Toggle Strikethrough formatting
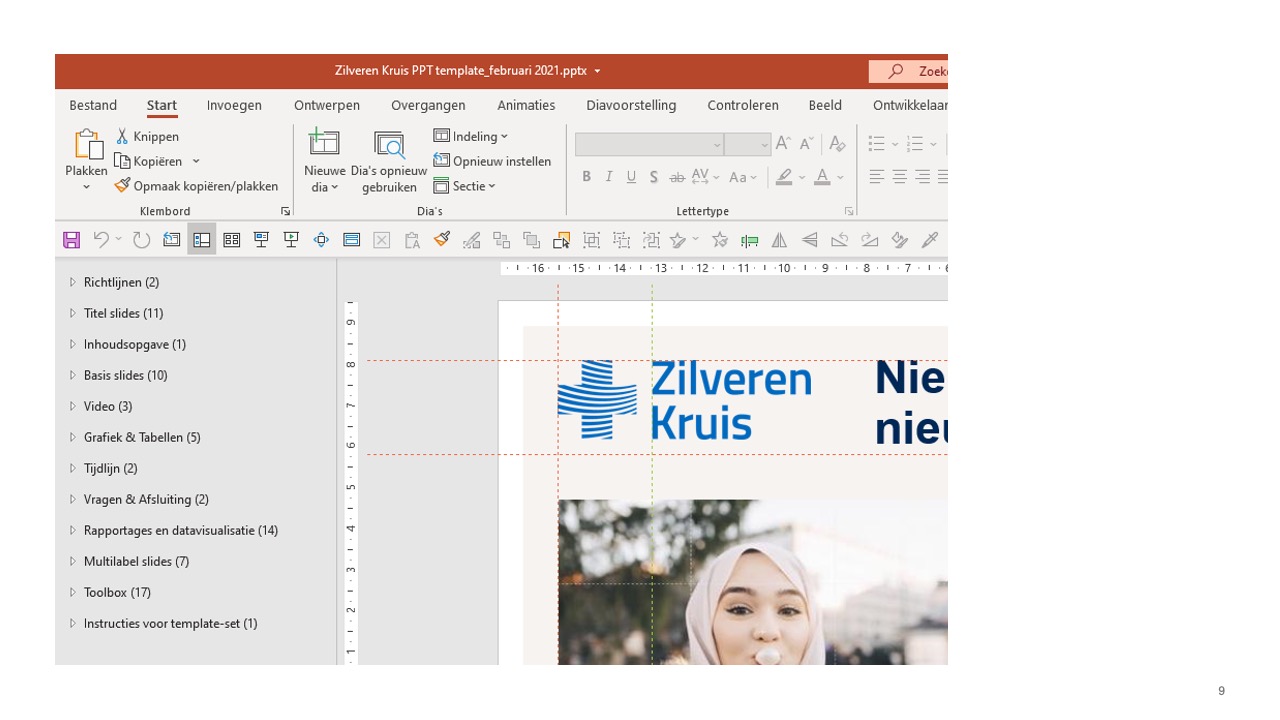Viewport: 1280px width, 720px height. [677, 177]
